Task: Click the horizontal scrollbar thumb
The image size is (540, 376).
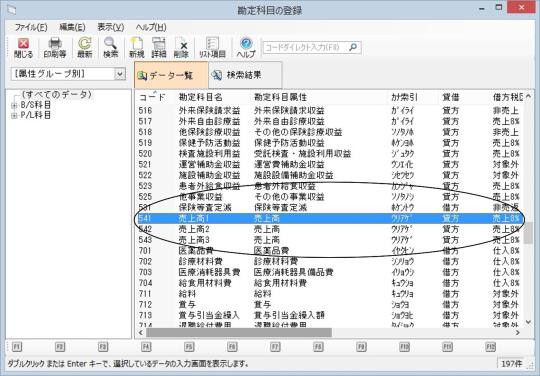Action: 239,333
